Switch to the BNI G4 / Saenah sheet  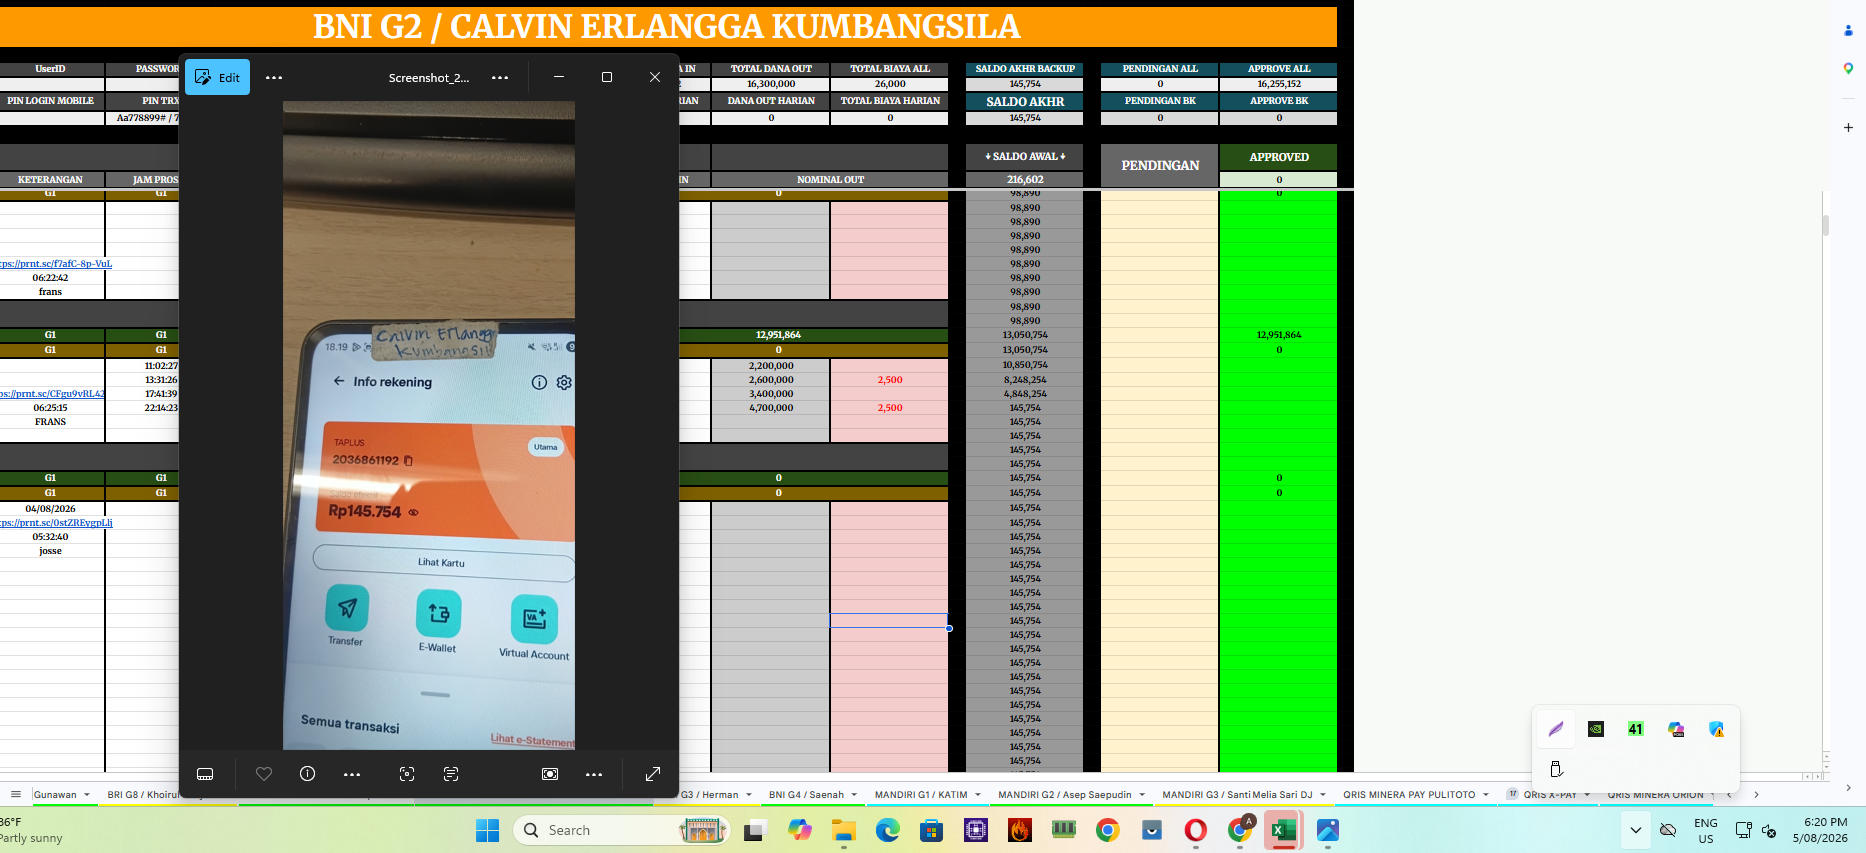click(806, 795)
